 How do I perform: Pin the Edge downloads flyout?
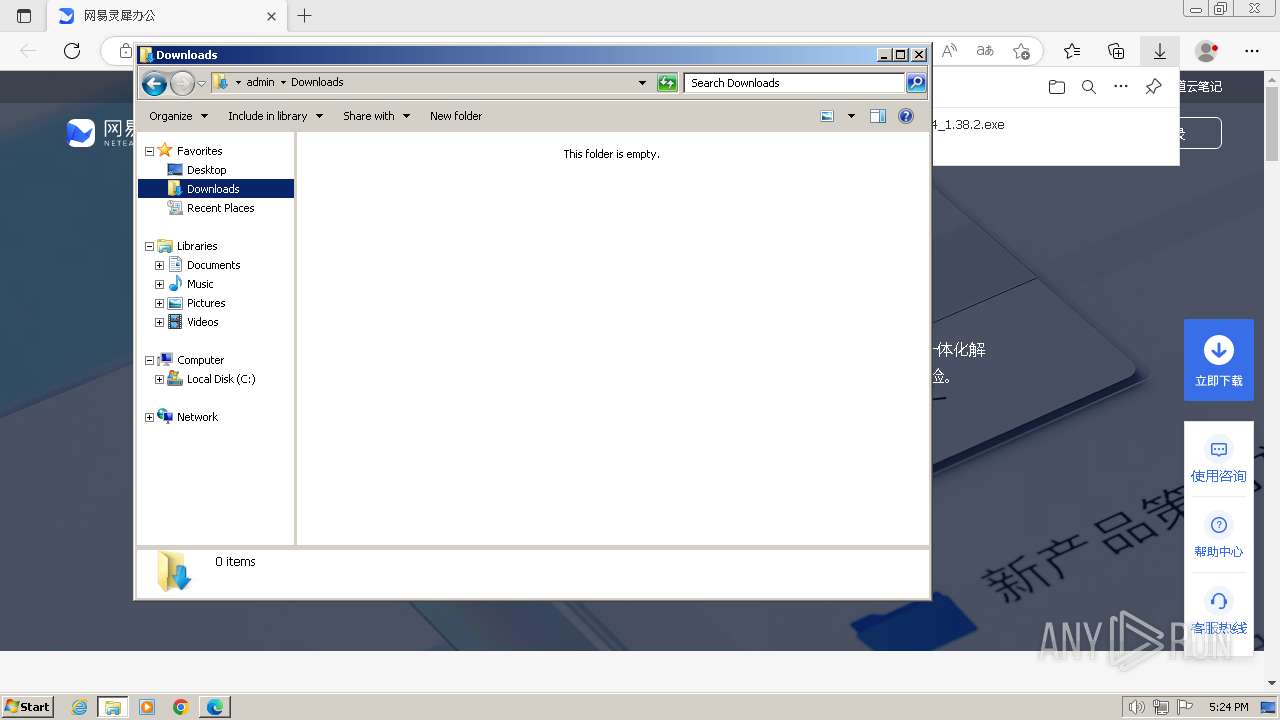tap(1153, 87)
